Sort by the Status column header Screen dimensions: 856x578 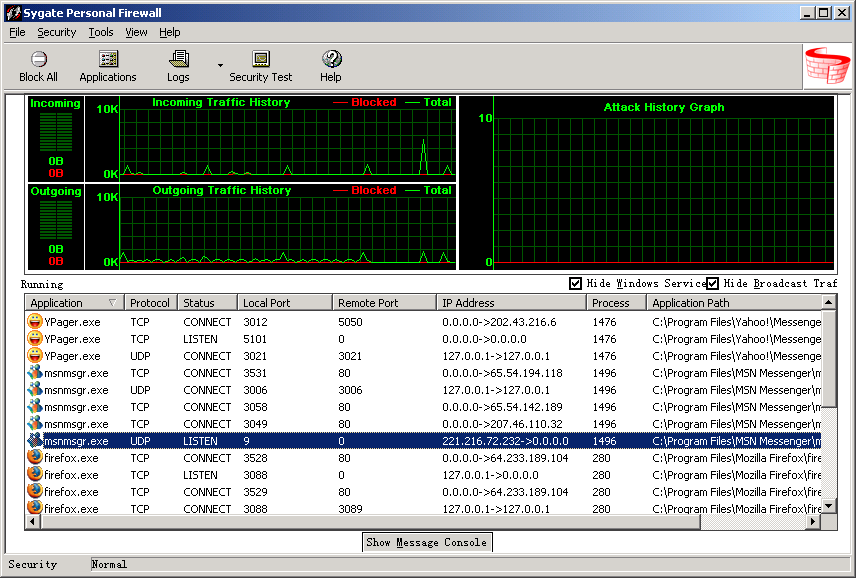pos(207,303)
